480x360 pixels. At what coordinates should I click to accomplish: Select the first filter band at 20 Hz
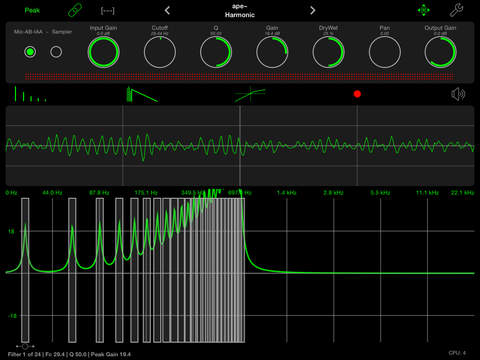pos(25,270)
